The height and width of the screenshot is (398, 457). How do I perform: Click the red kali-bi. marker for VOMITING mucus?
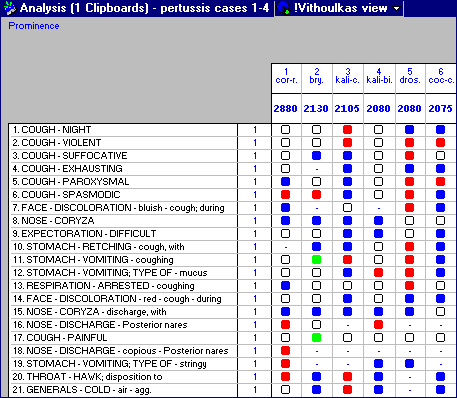(x=378, y=273)
